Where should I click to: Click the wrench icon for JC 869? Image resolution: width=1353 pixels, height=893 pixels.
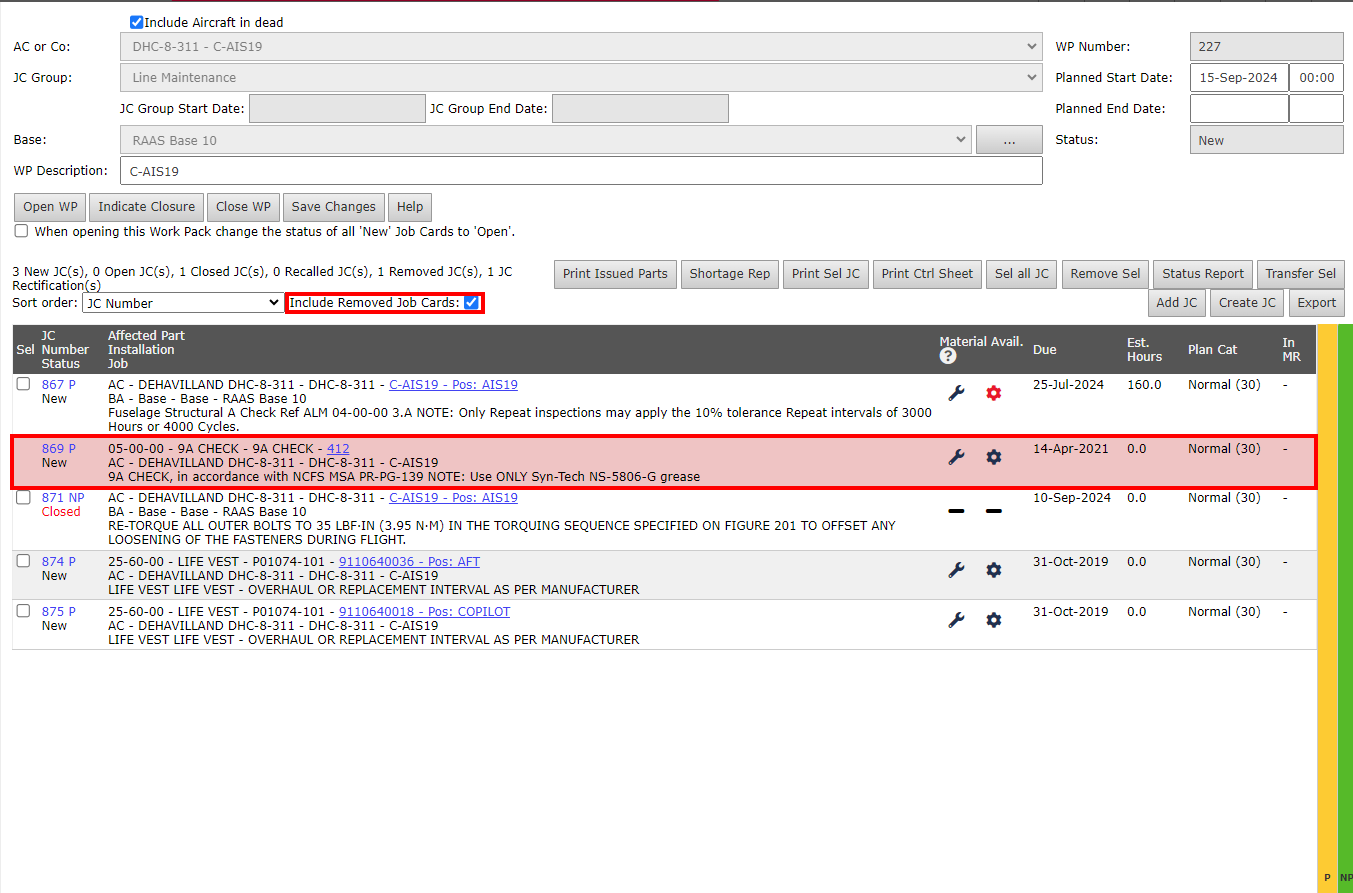tap(956, 457)
